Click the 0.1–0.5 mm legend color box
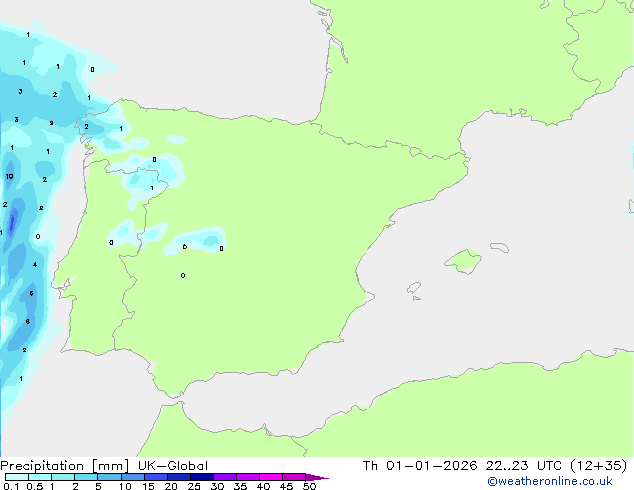The image size is (634, 490). (x=17, y=477)
